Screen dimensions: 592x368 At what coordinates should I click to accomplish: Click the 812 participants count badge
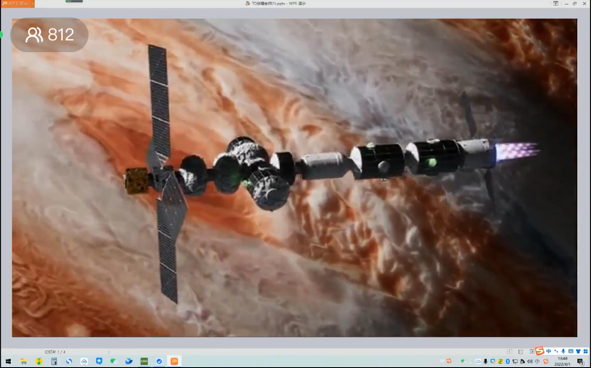point(49,35)
